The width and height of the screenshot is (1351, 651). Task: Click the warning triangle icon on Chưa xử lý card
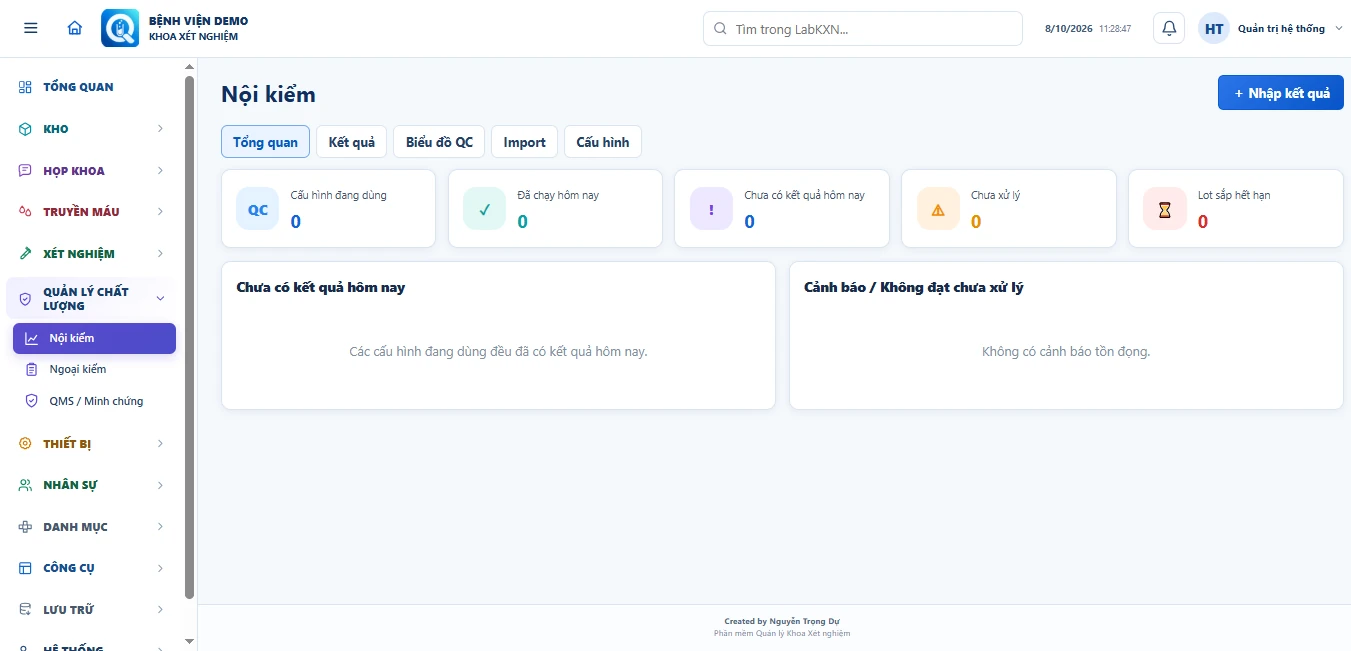pos(938,210)
